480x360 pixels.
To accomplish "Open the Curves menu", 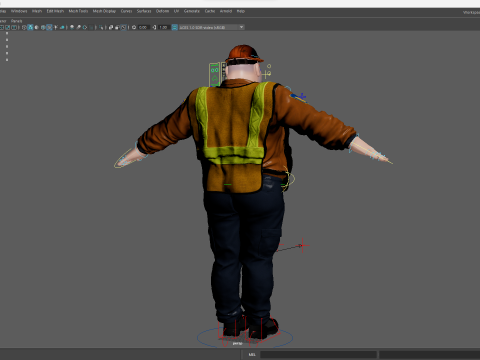I will pyautogui.click(x=126, y=11).
